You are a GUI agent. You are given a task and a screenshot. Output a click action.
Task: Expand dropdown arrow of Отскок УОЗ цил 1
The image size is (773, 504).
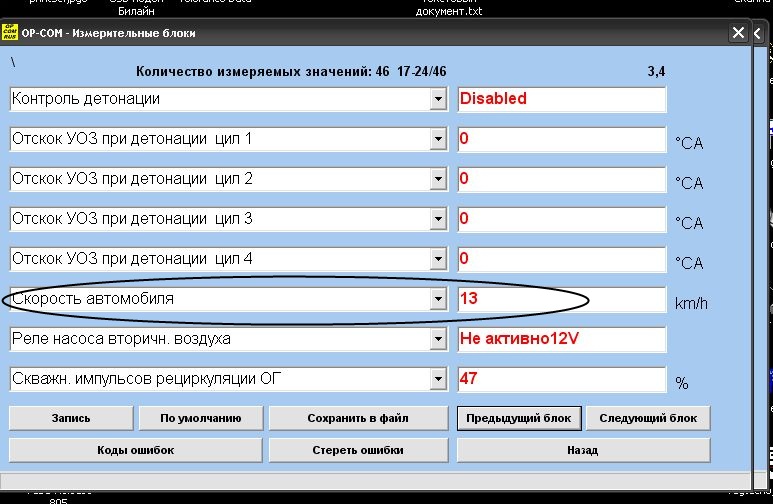coord(438,139)
